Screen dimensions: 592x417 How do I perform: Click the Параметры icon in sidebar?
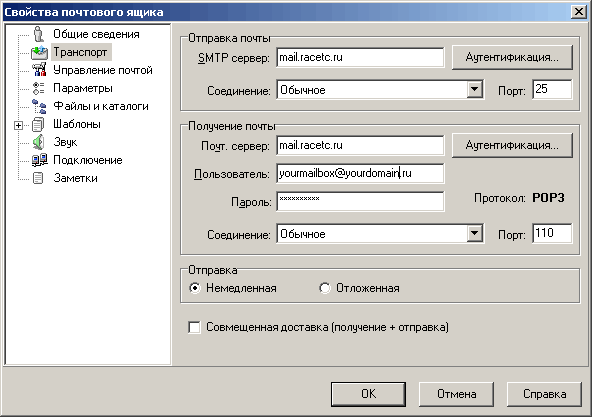(39, 88)
